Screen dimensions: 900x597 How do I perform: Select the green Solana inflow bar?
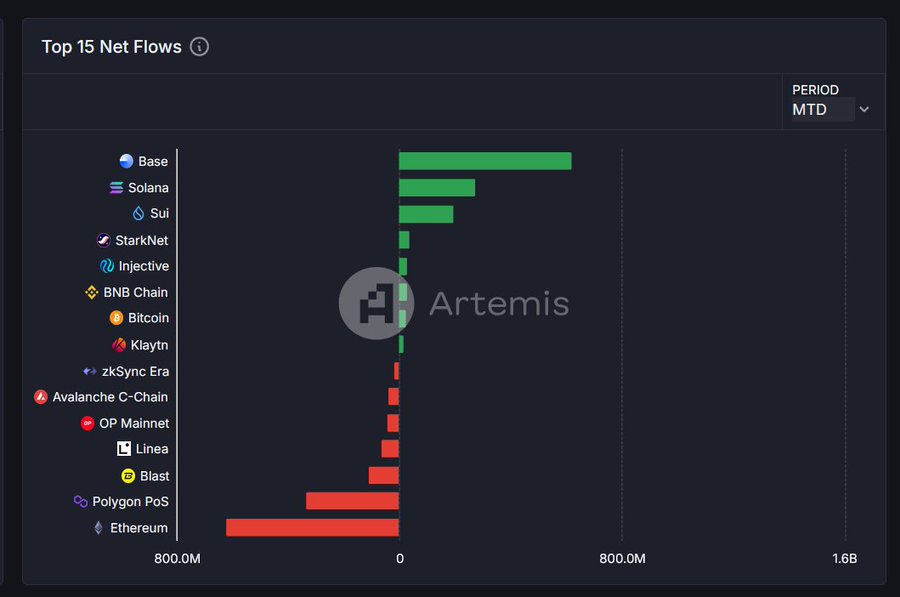[437, 188]
